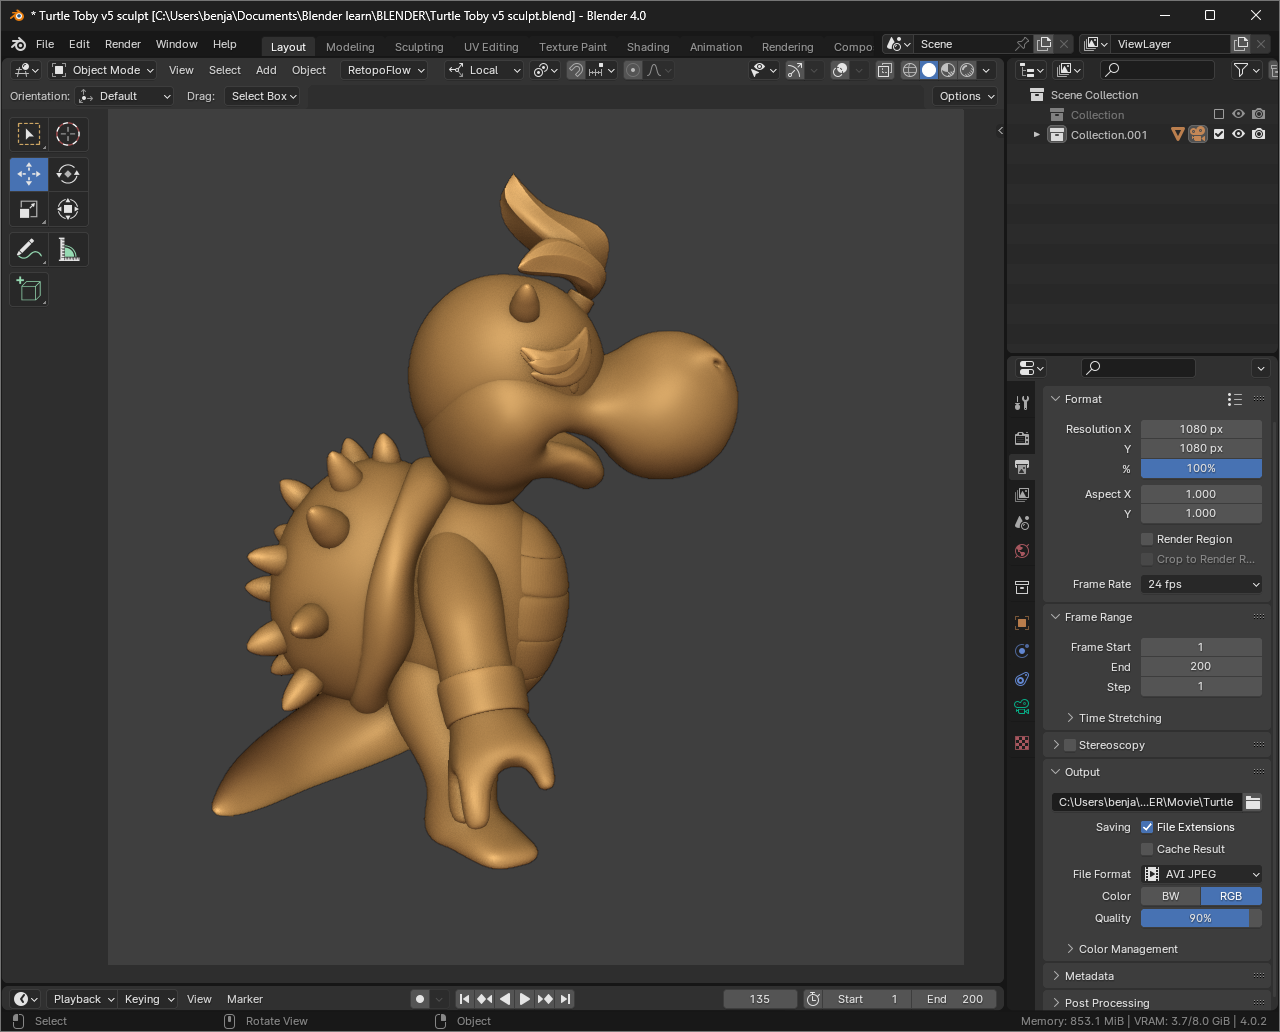The image size is (1280, 1032).
Task: Select the BW color option
Action: pyautogui.click(x=1170, y=896)
